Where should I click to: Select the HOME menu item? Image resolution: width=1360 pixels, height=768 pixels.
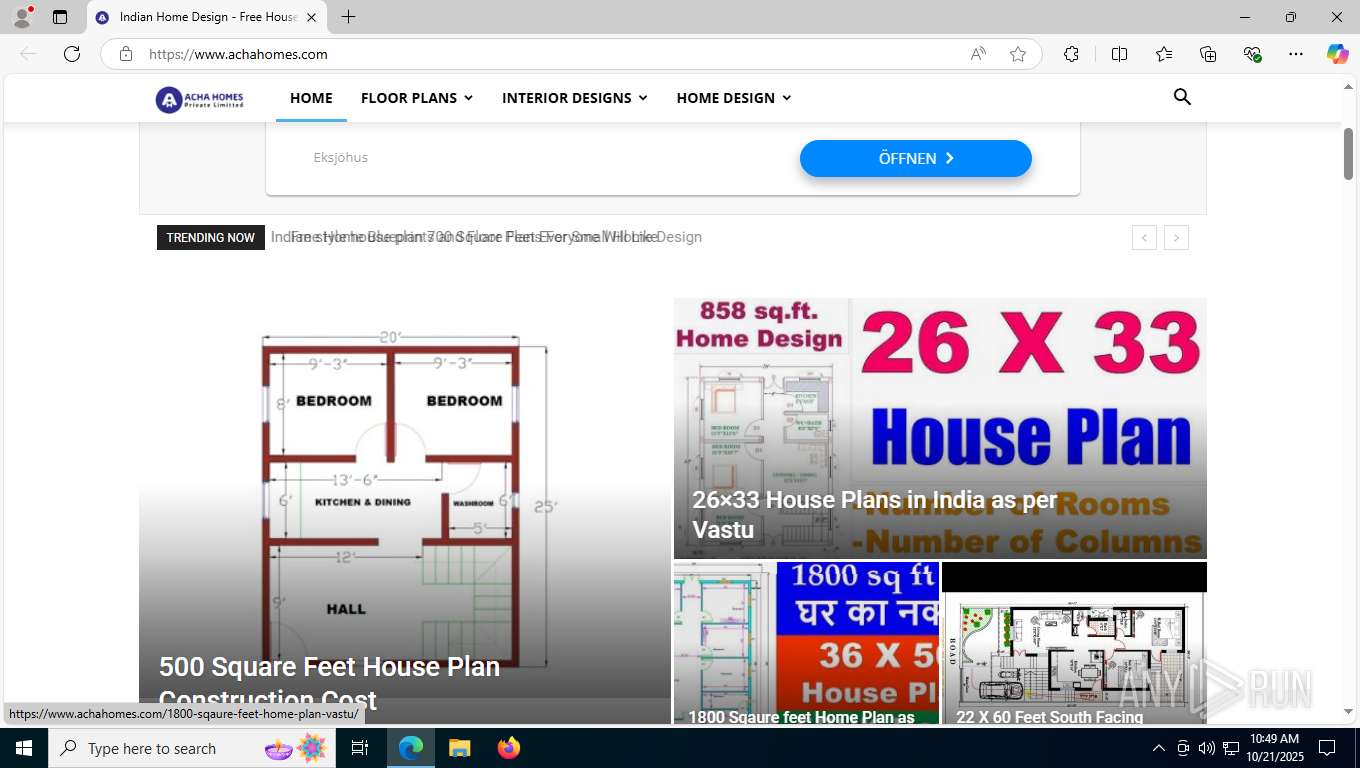click(x=311, y=98)
